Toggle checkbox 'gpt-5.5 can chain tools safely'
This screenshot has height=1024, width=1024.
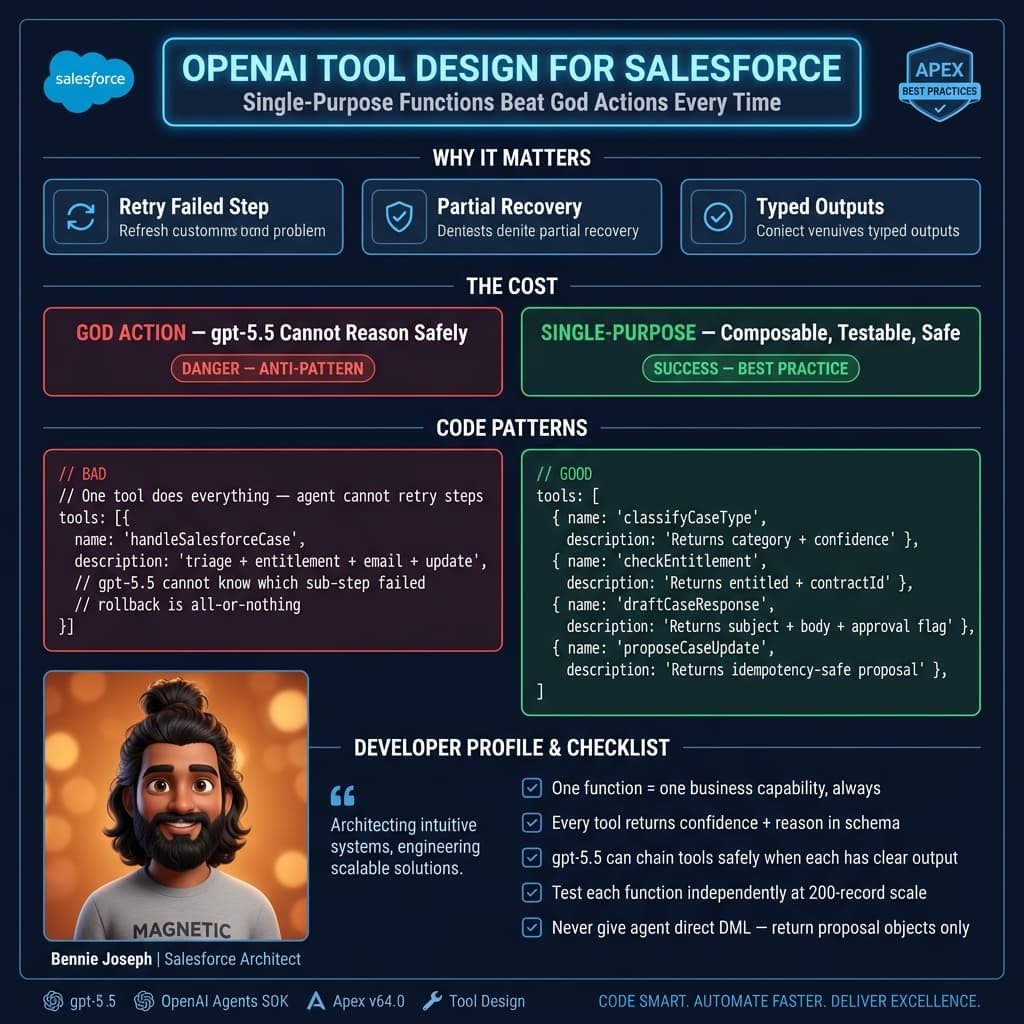(x=532, y=857)
